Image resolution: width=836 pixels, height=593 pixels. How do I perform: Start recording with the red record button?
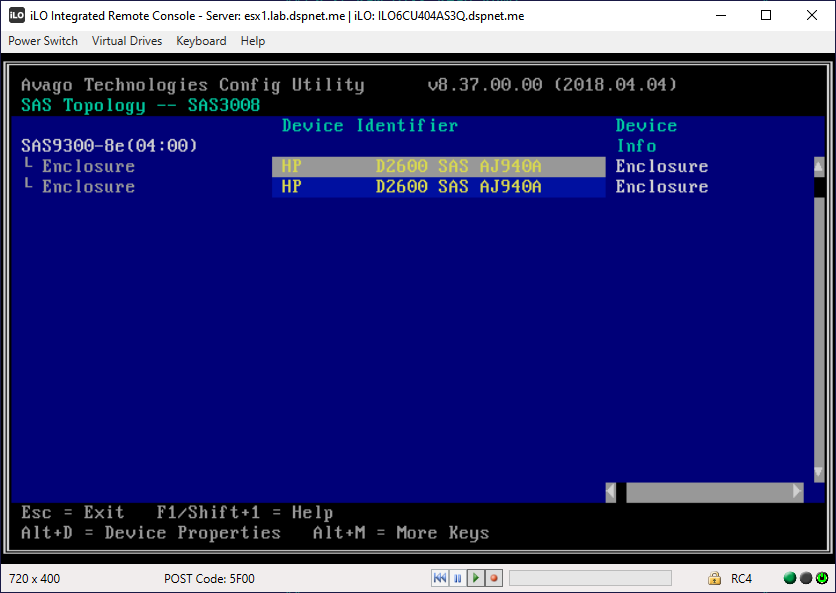(x=494, y=578)
